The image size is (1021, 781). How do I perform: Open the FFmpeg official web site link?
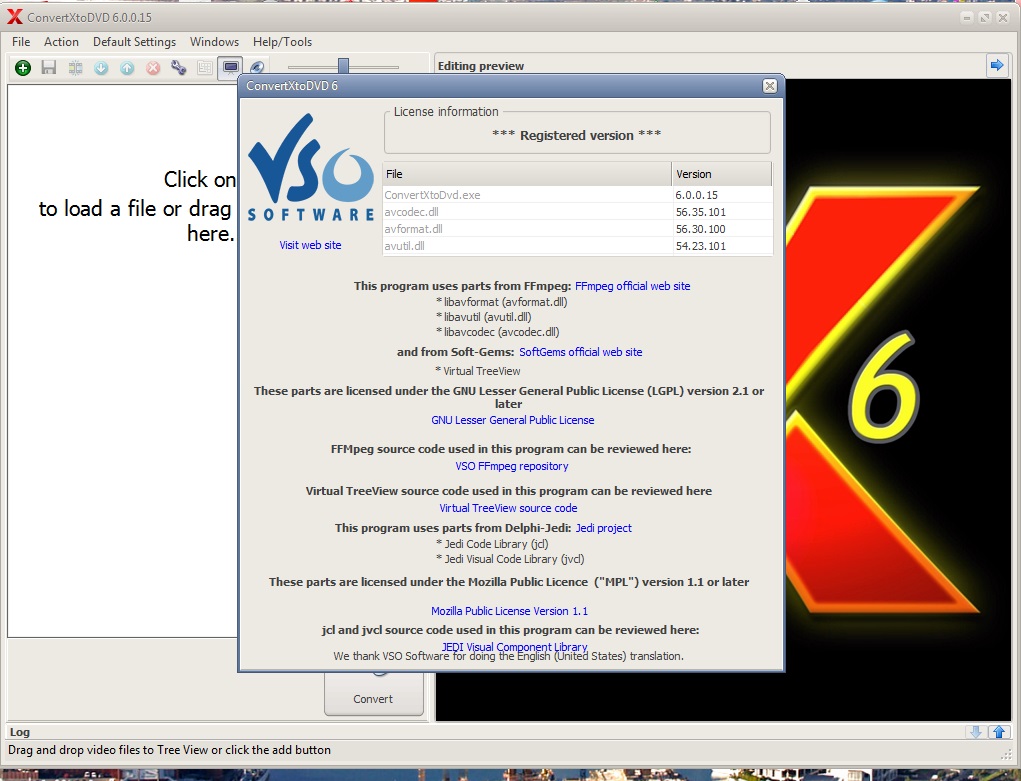pyautogui.click(x=632, y=286)
